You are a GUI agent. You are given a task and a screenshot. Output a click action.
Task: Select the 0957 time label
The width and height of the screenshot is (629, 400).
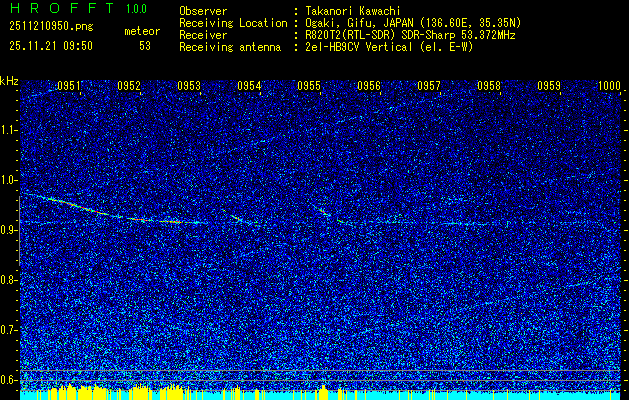(x=429, y=86)
